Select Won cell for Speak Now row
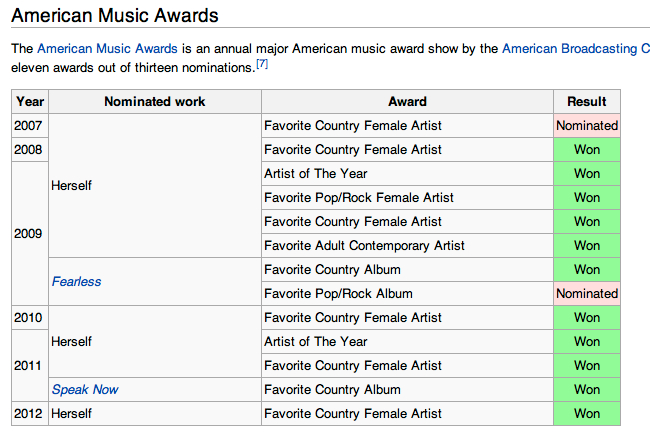The image size is (650, 441). (x=587, y=390)
